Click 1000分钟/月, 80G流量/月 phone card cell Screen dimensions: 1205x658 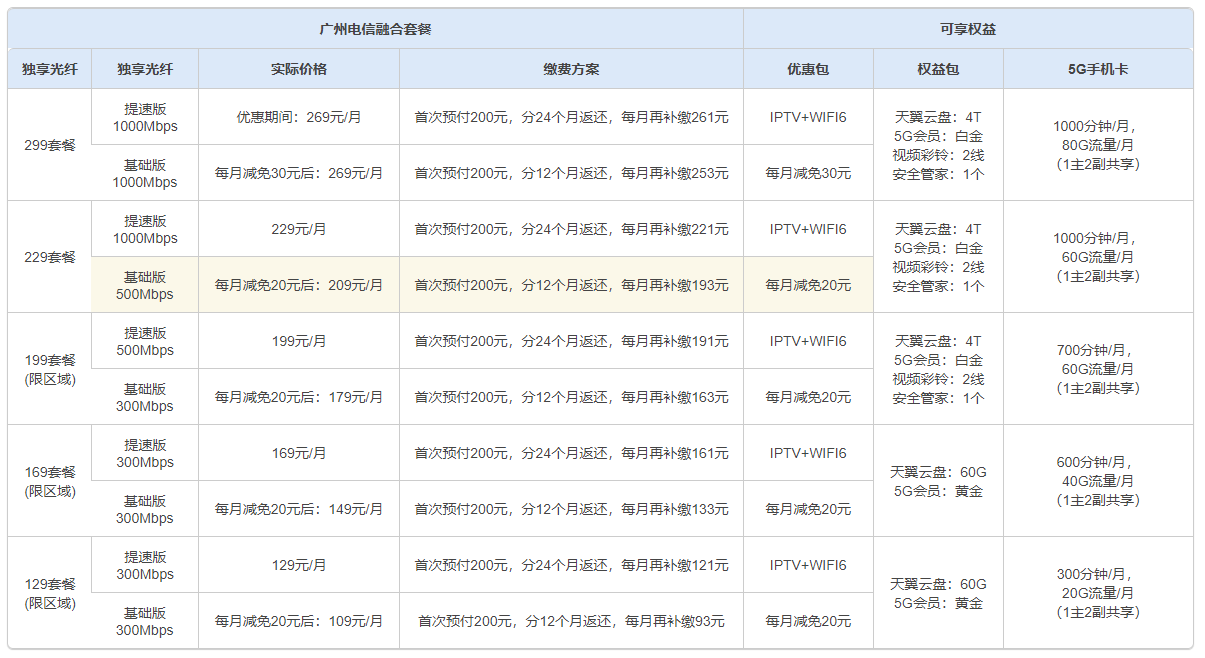[1098, 145]
